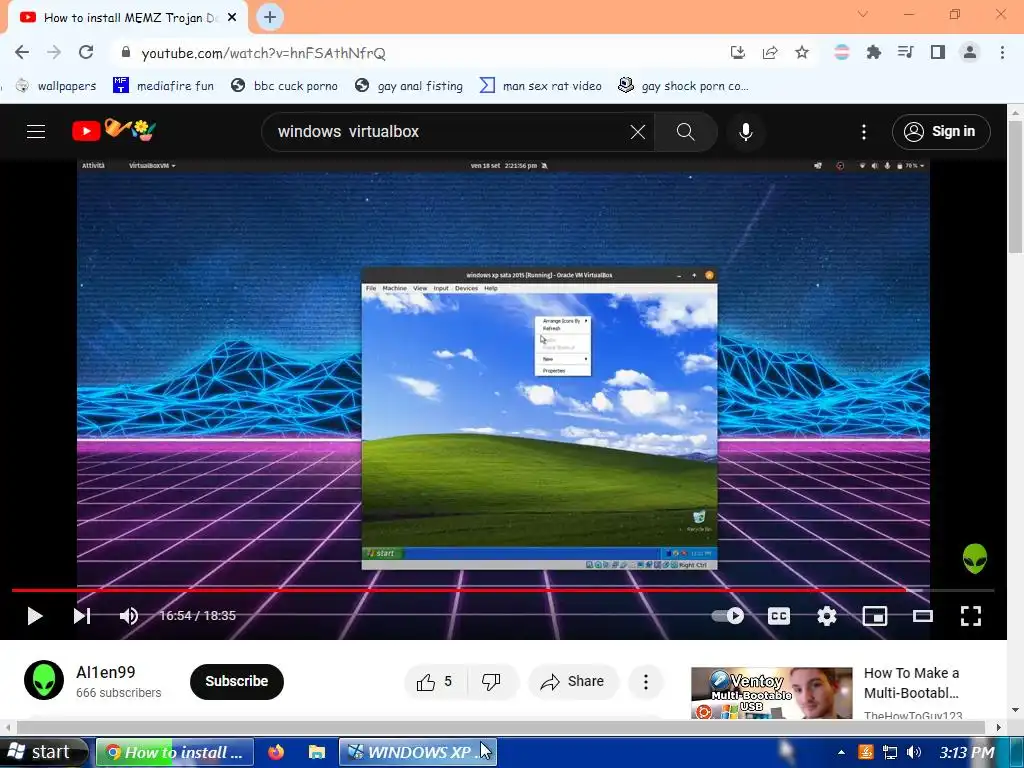Enter full screen mode
Image resolution: width=1024 pixels, height=768 pixels.
[971, 616]
